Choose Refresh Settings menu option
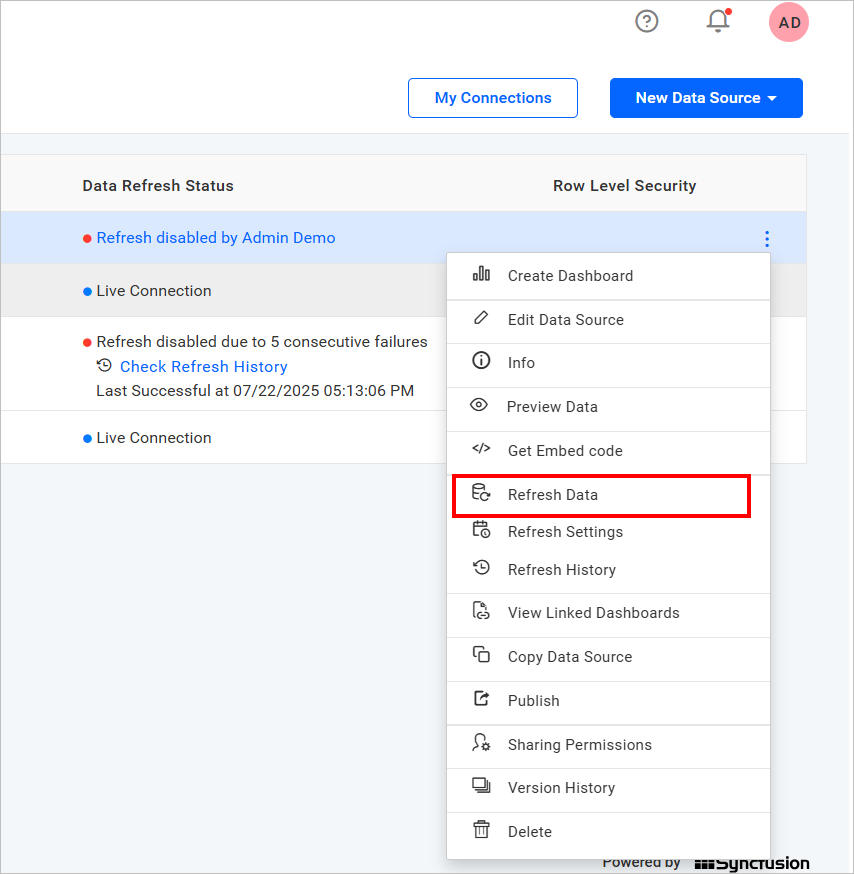 [565, 532]
